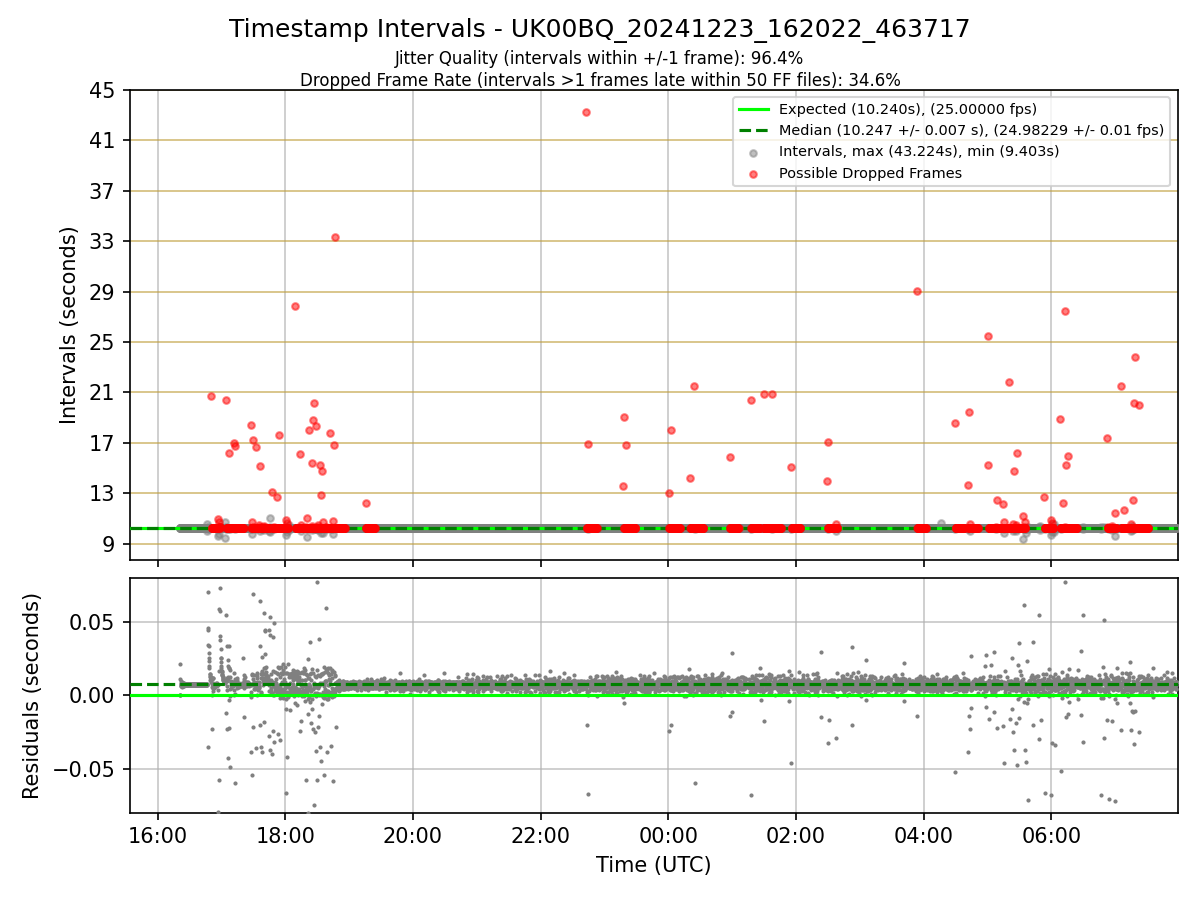Click the red outlier near 29 seconds around 04:00
This screenshot has height=900, width=1200.
tap(917, 291)
